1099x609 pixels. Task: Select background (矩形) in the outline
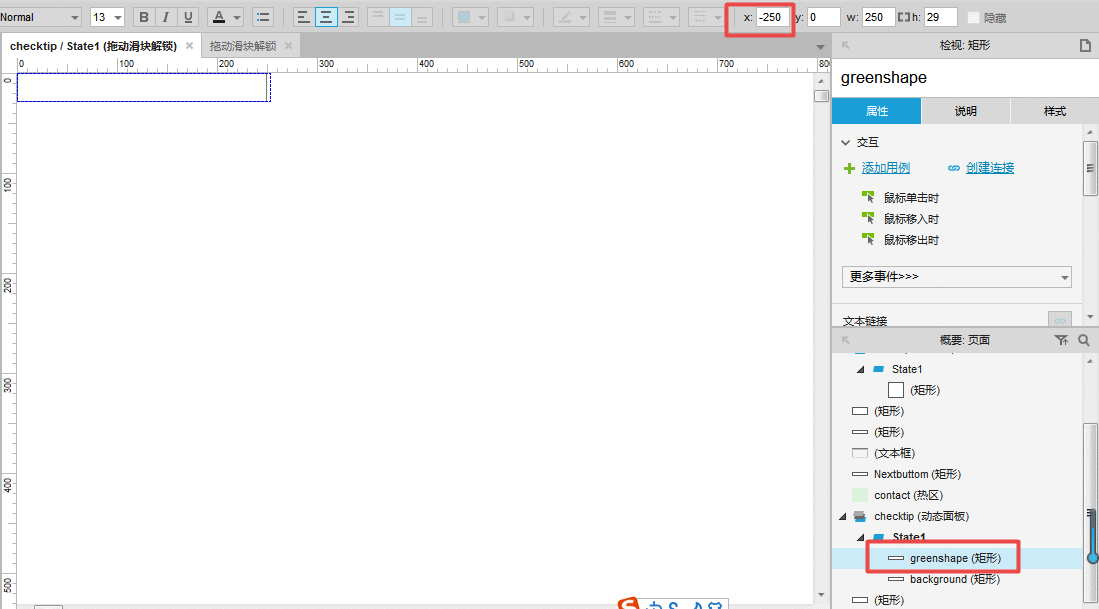point(955,580)
